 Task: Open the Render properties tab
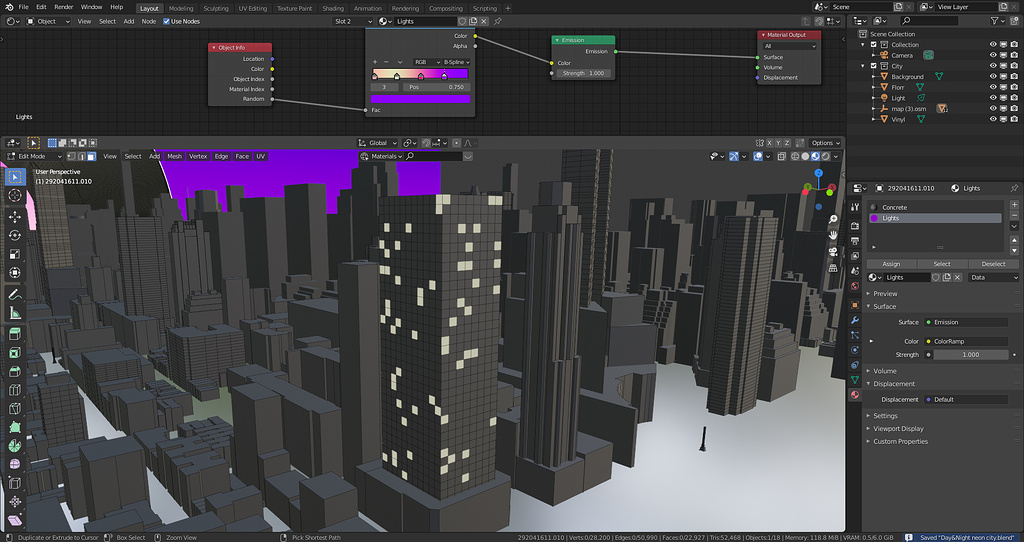[855, 226]
